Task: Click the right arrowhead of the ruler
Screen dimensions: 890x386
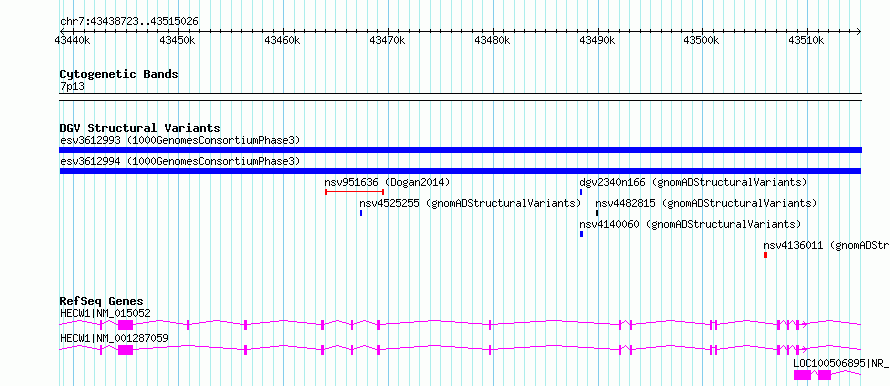Action: [858, 31]
